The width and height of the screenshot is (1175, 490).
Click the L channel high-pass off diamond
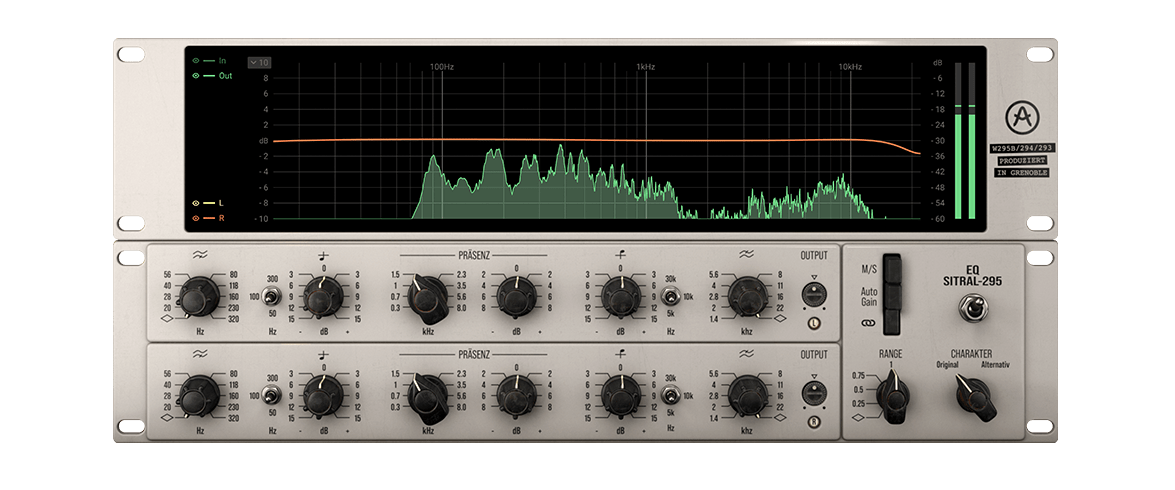(x=166, y=318)
